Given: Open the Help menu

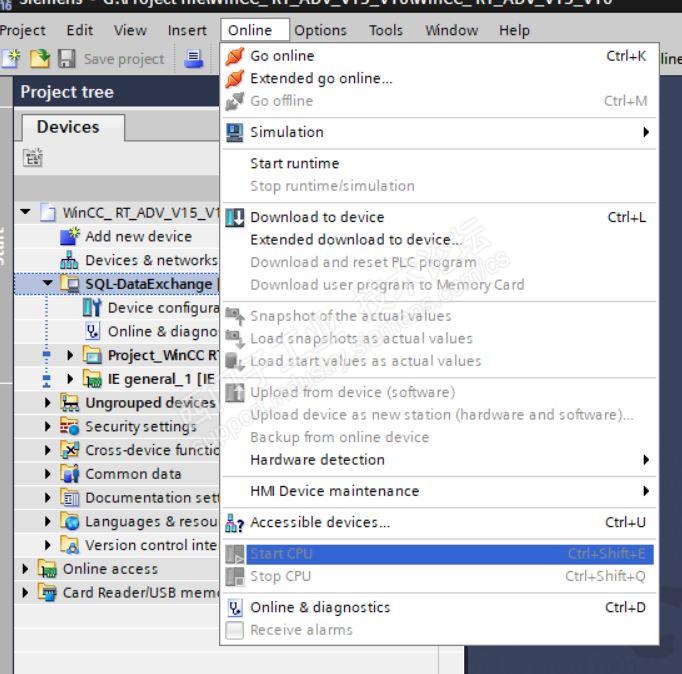Looking at the screenshot, I should pyautogui.click(x=515, y=30).
